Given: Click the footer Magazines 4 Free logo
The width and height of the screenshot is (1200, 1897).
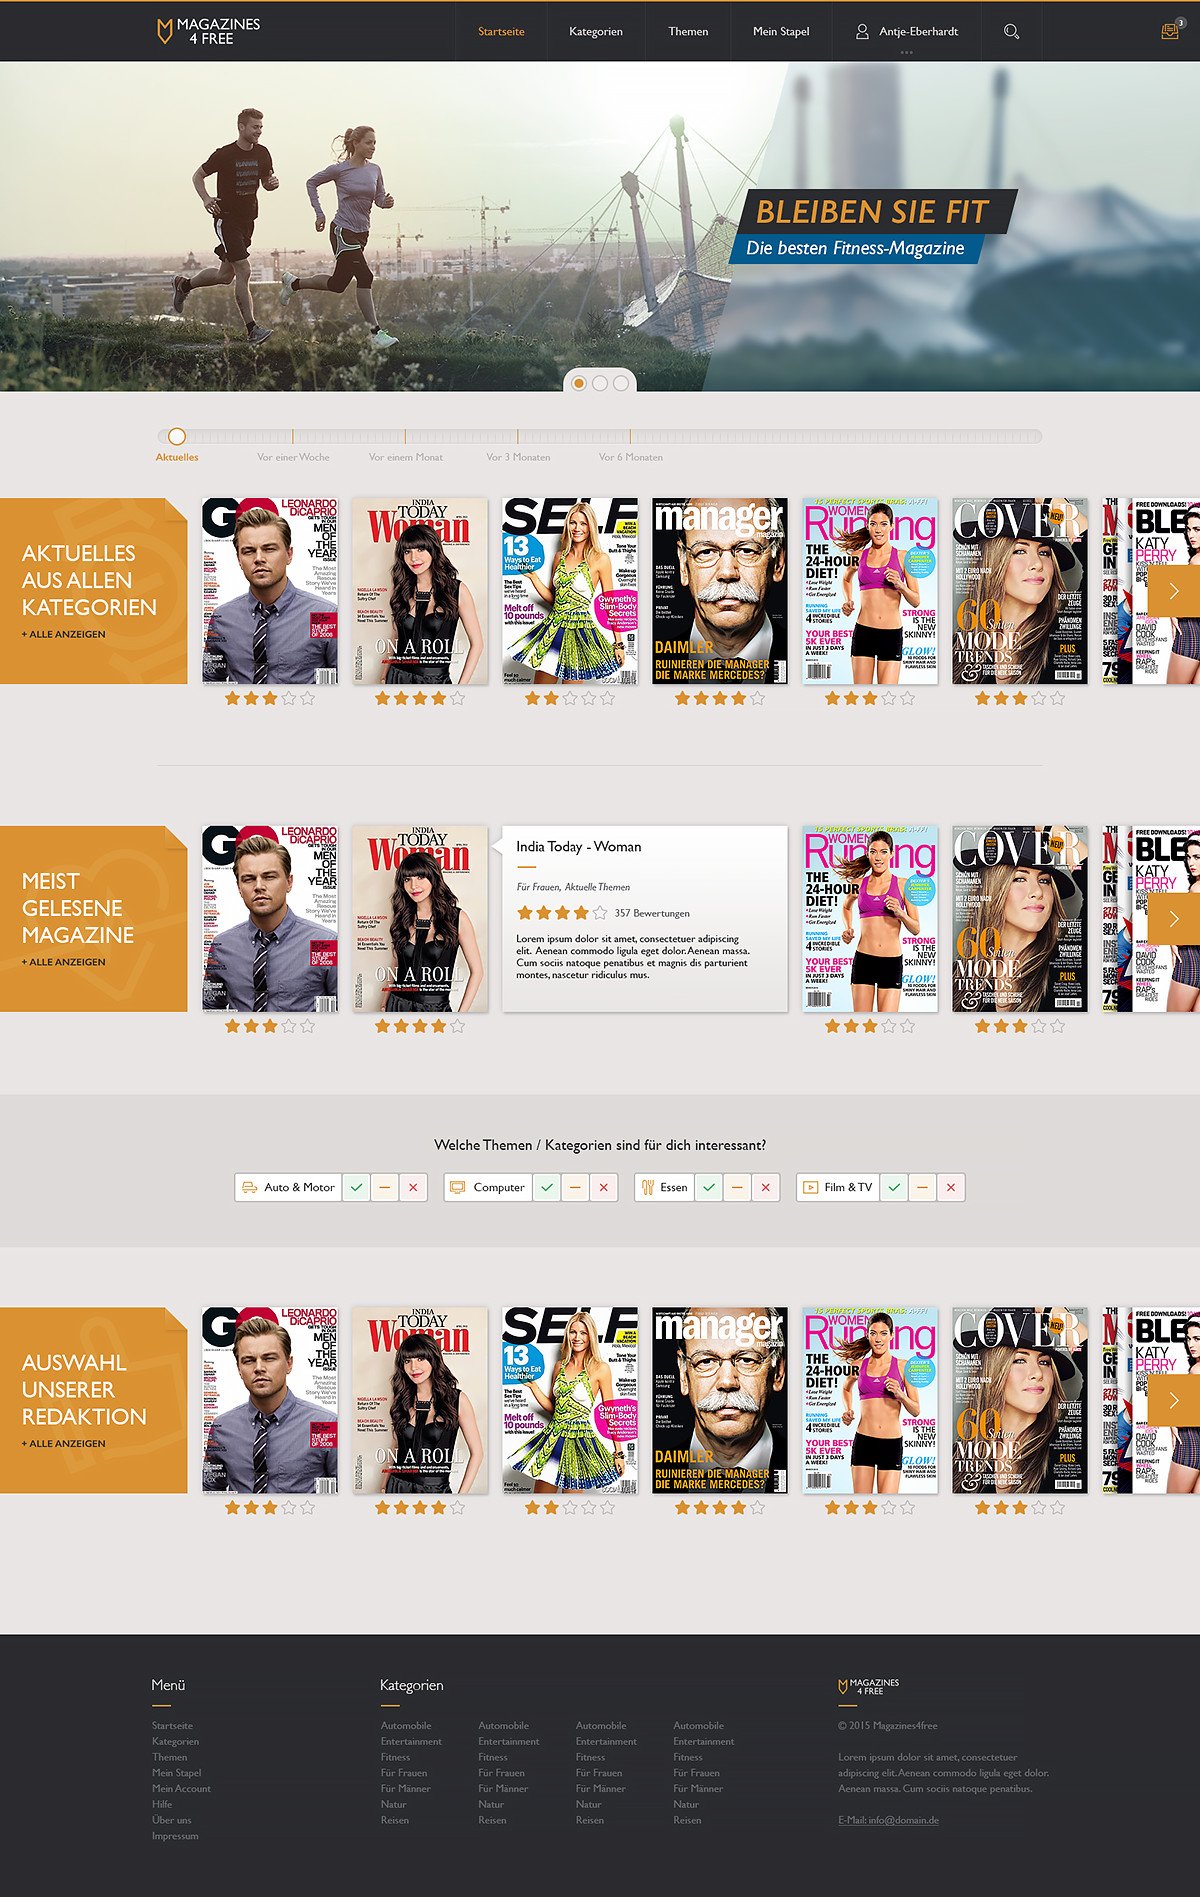Looking at the screenshot, I should pos(868,1687).
